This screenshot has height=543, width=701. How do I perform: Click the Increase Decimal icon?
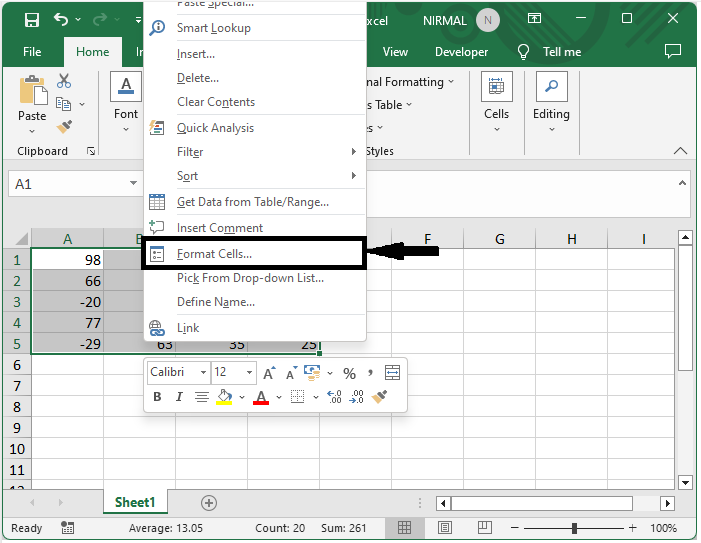334,397
